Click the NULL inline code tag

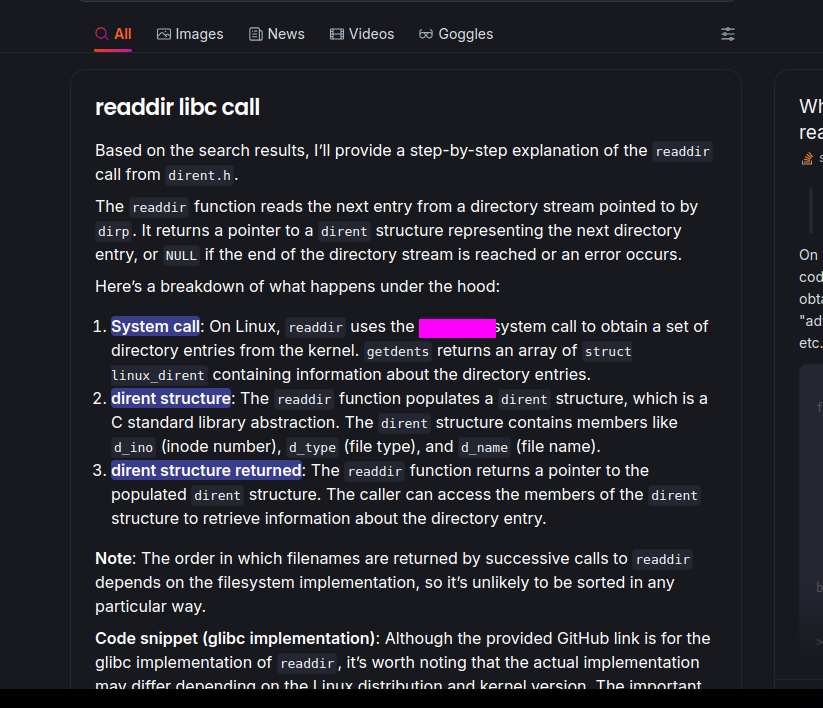tap(181, 256)
